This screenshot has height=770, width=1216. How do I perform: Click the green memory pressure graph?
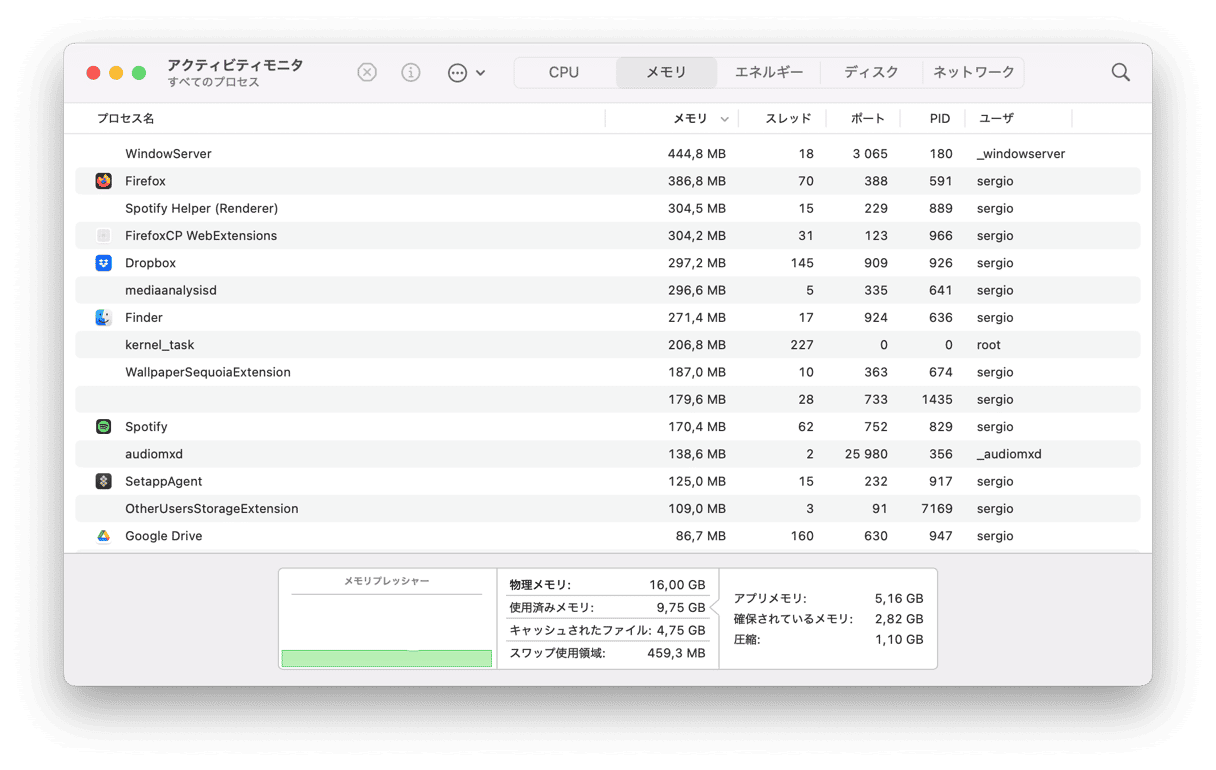386,657
